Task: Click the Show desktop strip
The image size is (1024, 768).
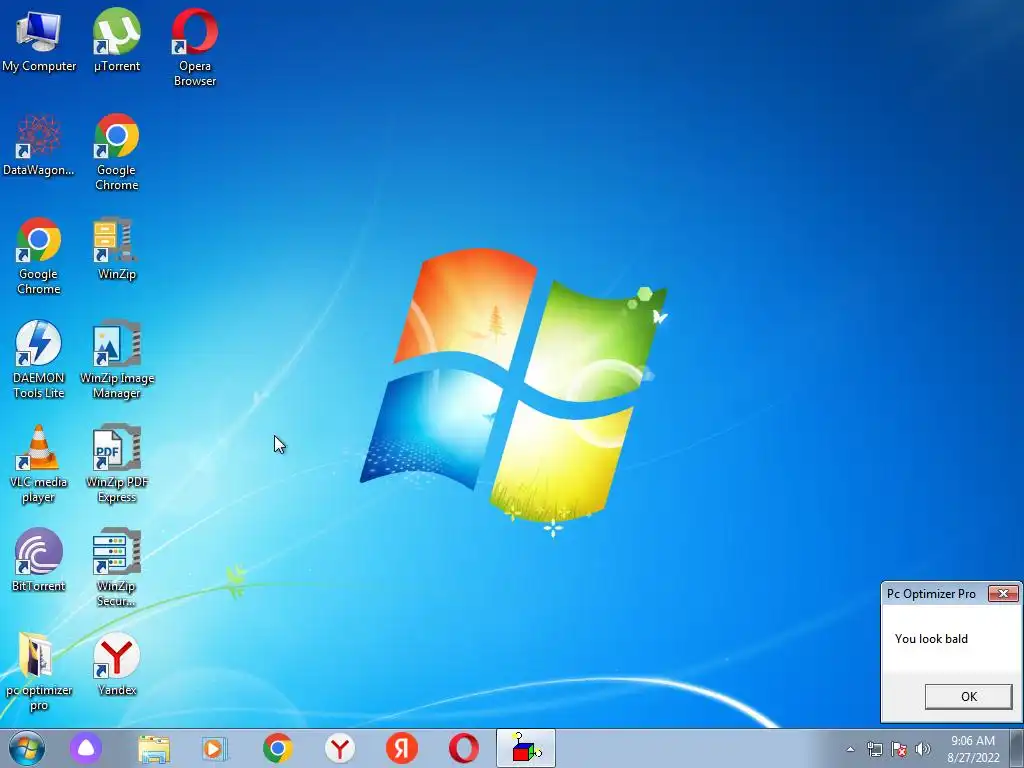Action: tap(1016, 748)
